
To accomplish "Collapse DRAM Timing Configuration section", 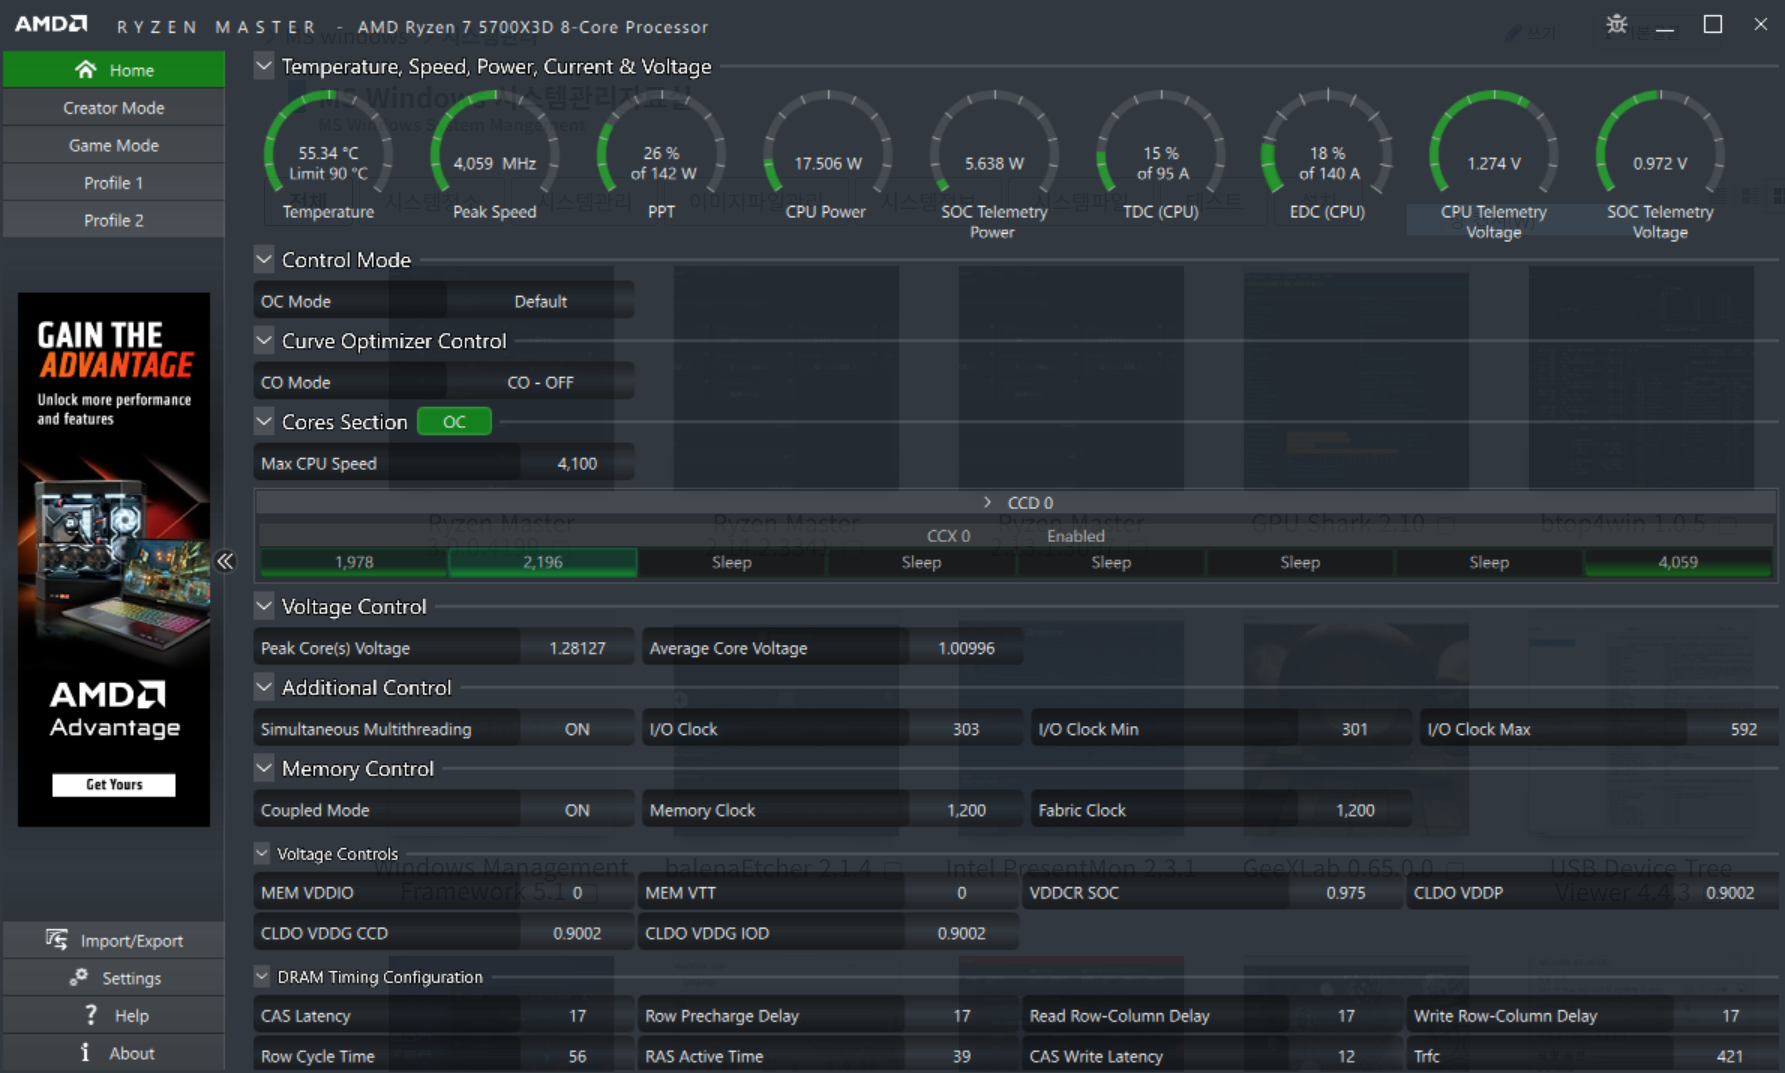I will [262, 976].
